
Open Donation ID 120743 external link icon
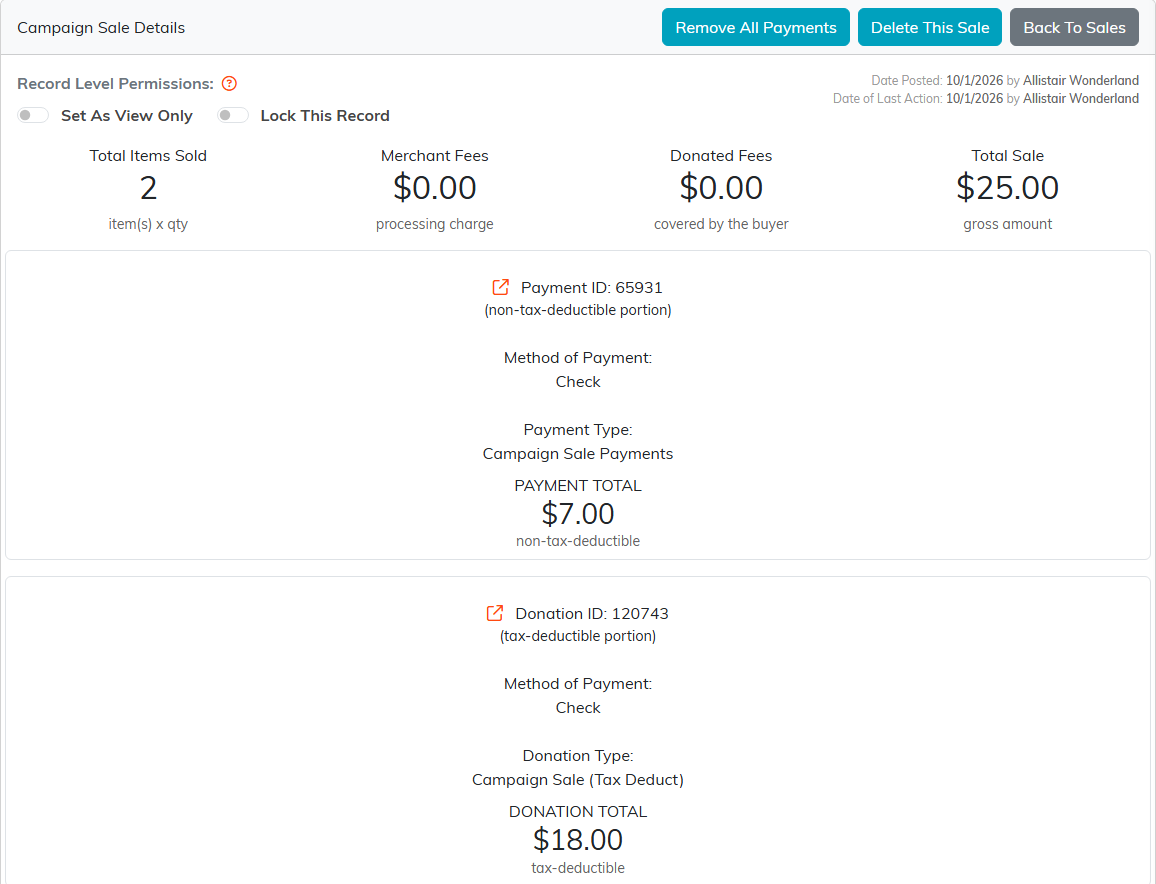(x=495, y=613)
